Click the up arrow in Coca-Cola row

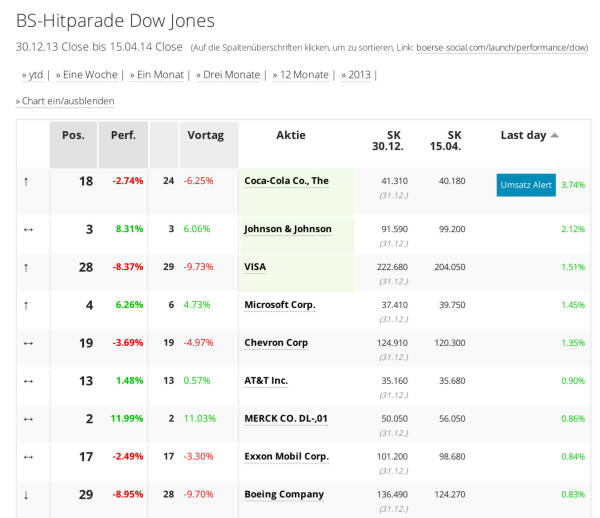point(27,181)
